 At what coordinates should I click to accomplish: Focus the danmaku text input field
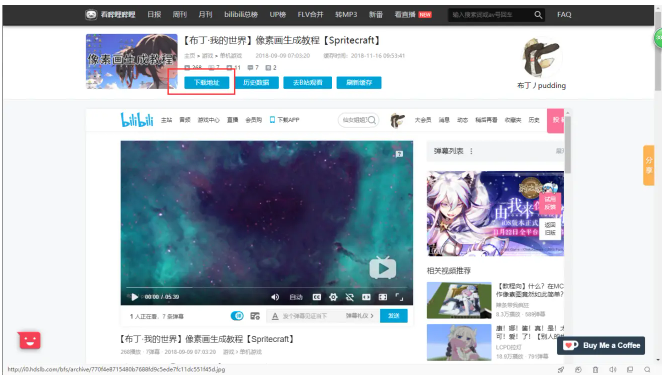(x=312, y=316)
